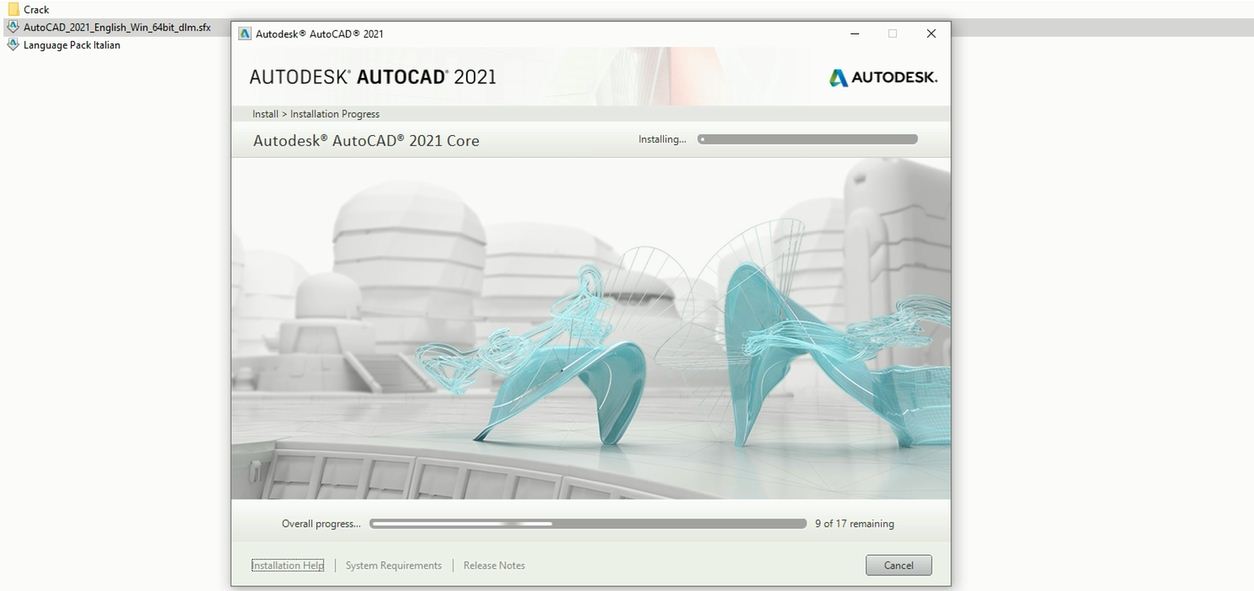Click the Crack folder icon
This screenshot has height=591, width=1254.
click(13, 9)
